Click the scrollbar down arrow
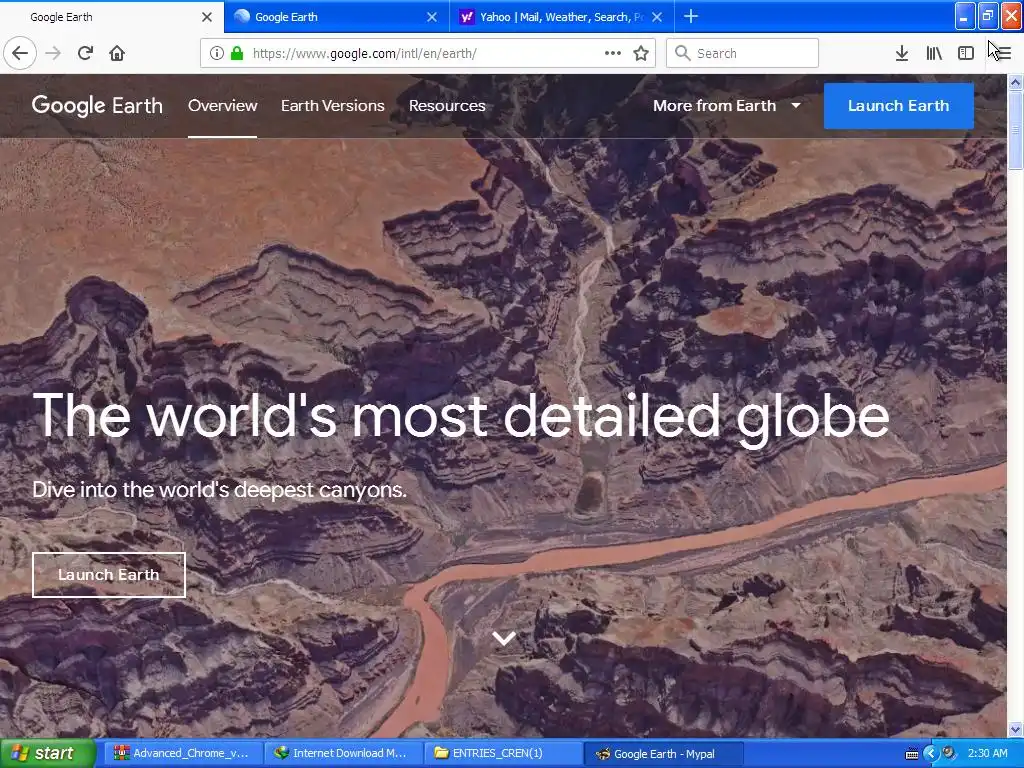 tap(1016, 729)
